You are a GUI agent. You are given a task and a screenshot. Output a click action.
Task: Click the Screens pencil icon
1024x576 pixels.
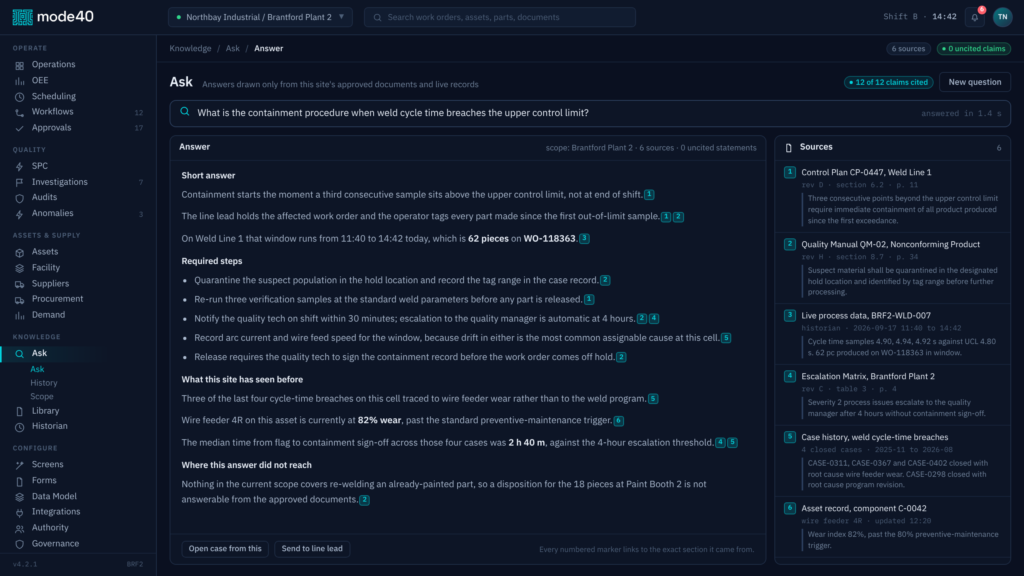[20, 465]
